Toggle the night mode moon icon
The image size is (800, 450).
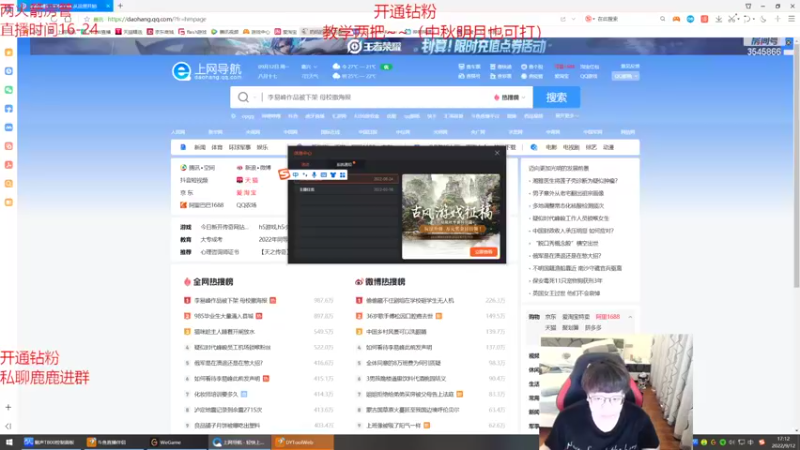[763, 19]
